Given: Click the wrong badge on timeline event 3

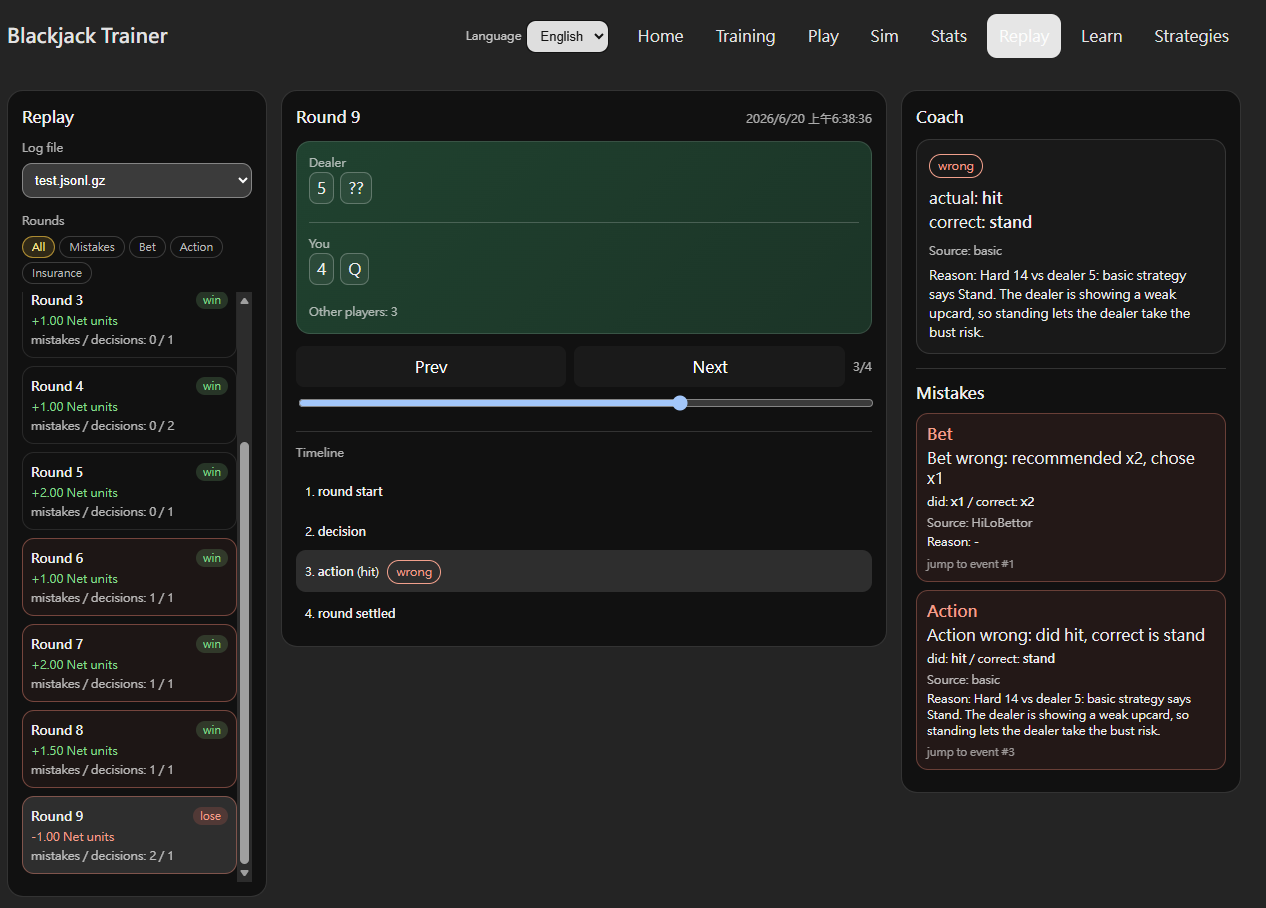Looking at the screenshot, I should pos(414,572).
